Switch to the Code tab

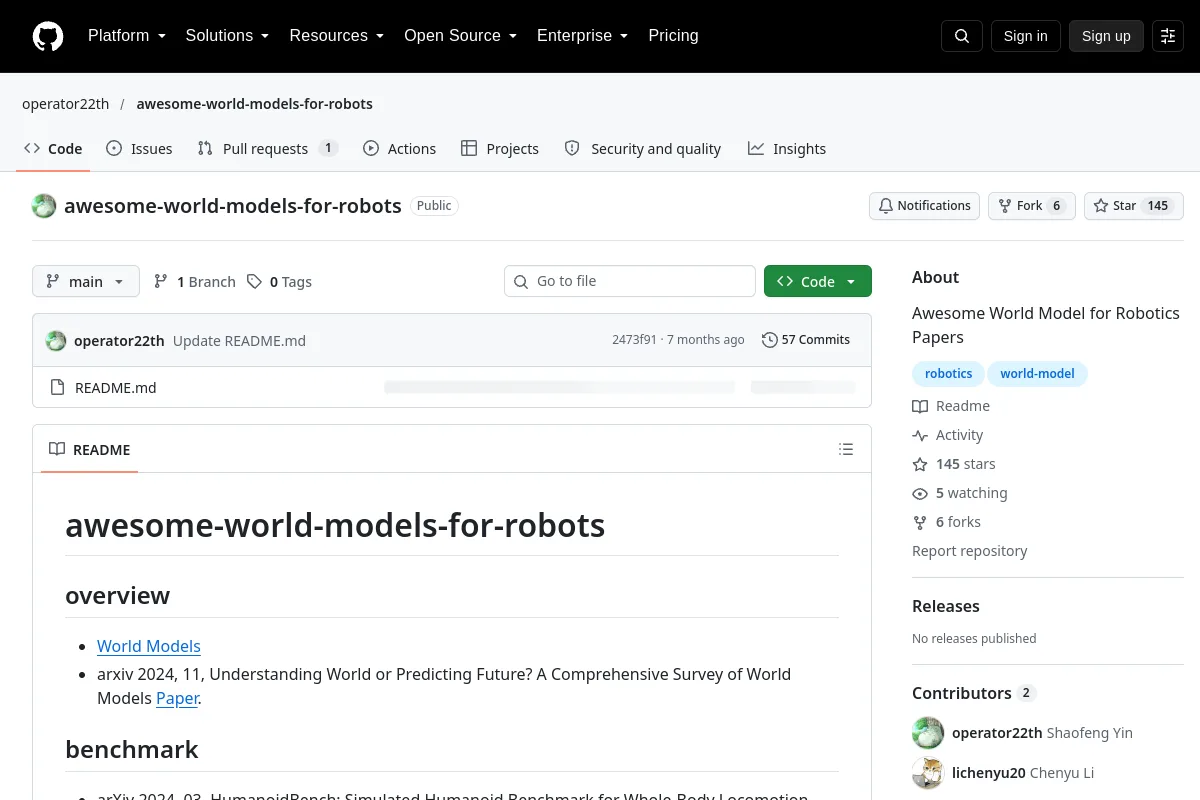53,149
